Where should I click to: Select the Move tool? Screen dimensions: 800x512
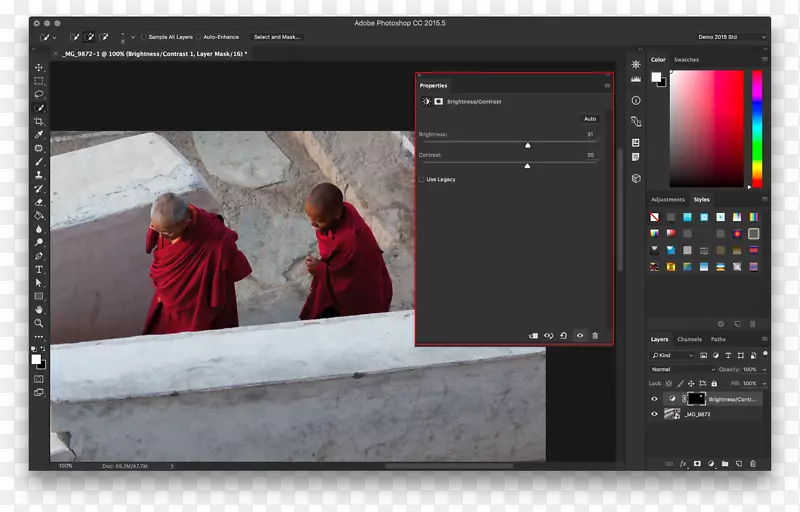(x=39, y=68)
